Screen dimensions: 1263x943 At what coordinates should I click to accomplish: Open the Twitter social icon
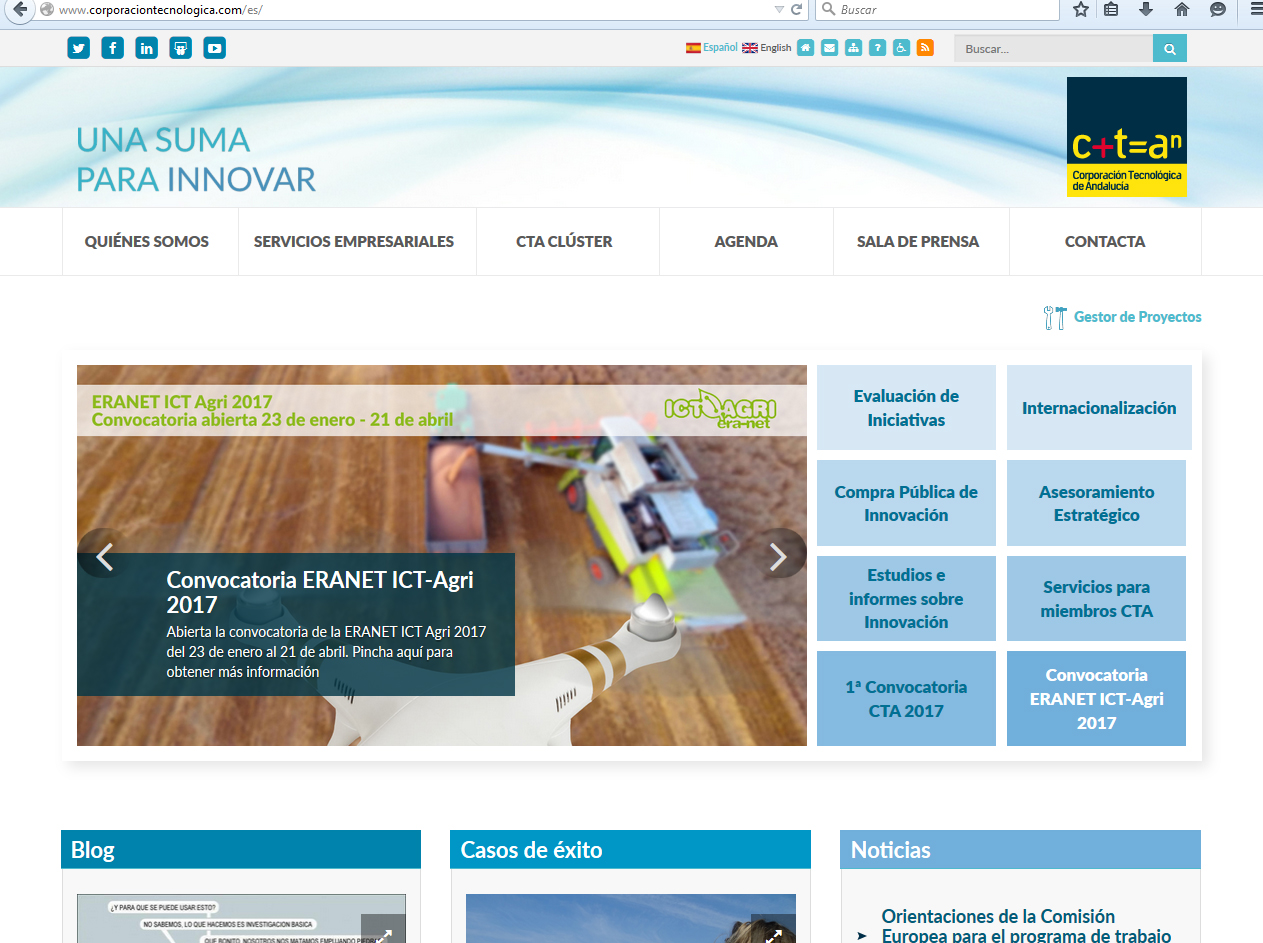point(79,47)
